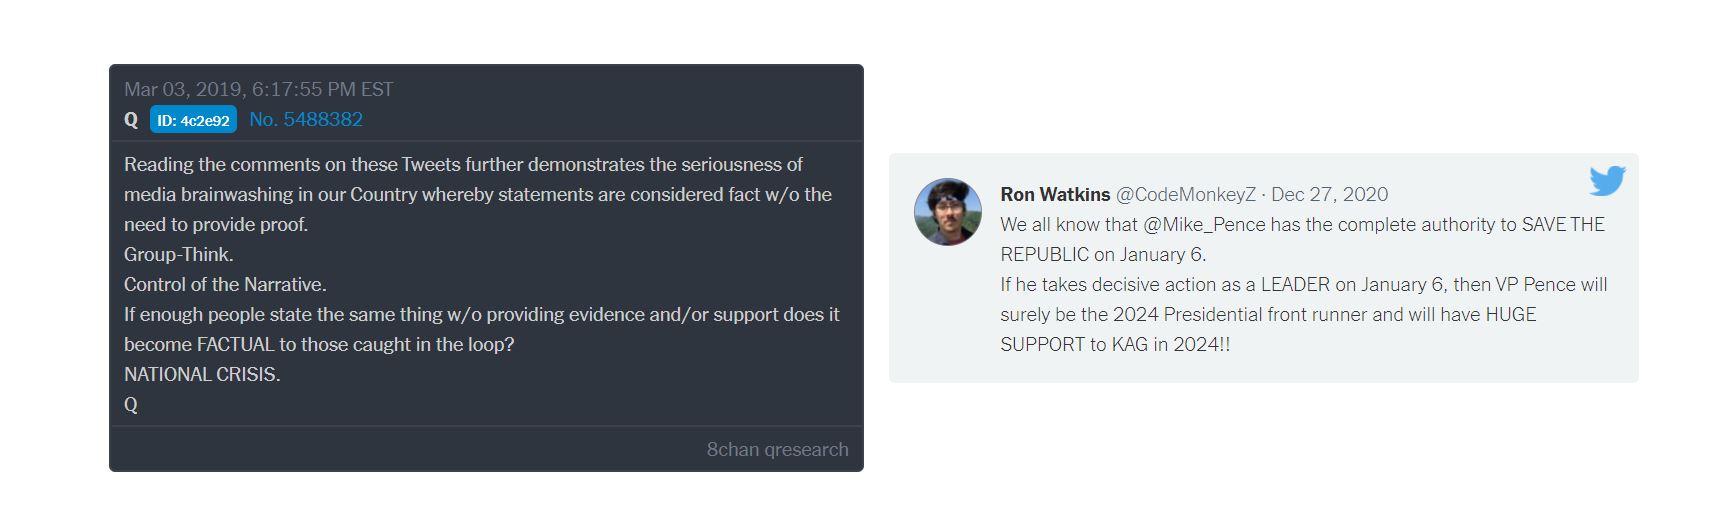Open Ron Watkins profile avatar

coord(947,212)
